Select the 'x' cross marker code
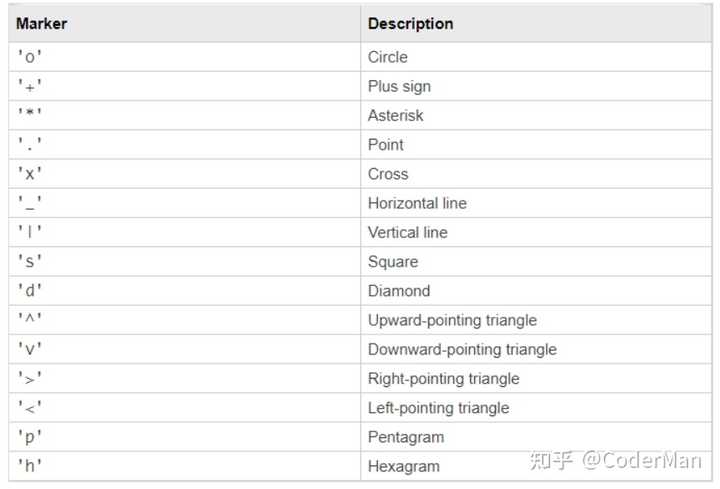The height and width of the screenshot is (489, 720). point(29,174)
